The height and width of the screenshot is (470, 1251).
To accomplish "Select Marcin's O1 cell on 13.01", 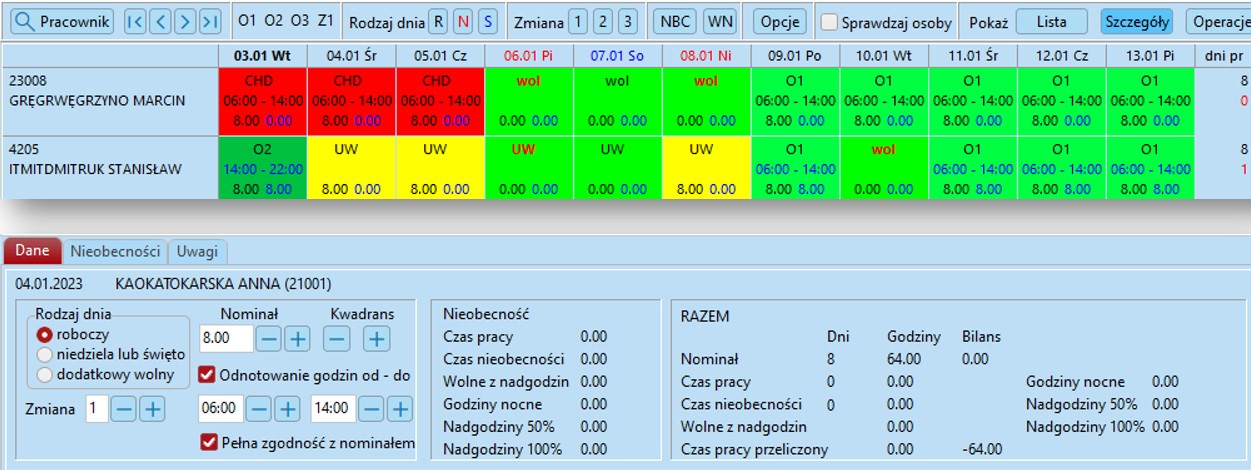I will click(x=1150, y=100).
